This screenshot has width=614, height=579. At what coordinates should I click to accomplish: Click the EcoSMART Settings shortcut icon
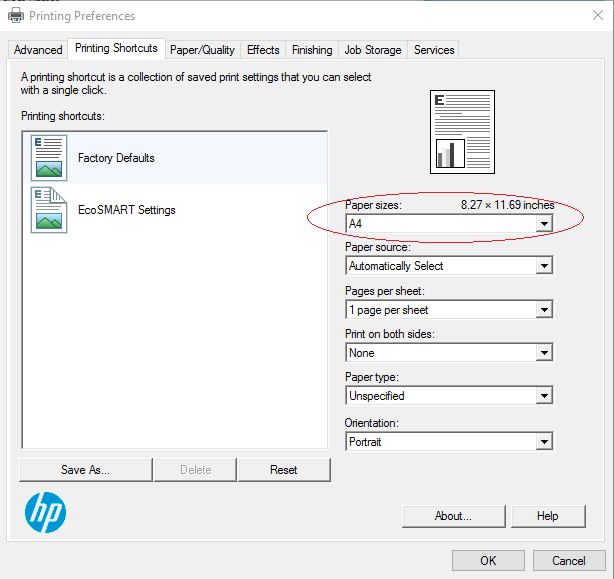[x=49, y=210]
